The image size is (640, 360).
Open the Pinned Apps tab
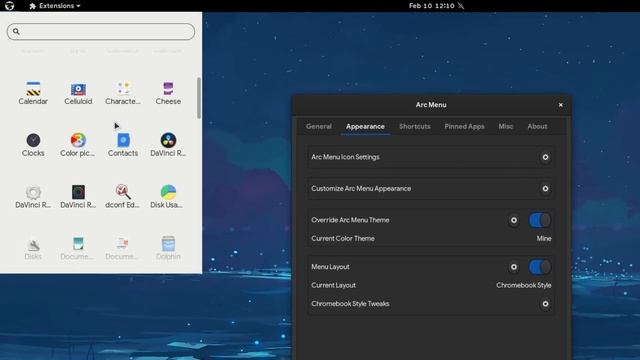464,127
